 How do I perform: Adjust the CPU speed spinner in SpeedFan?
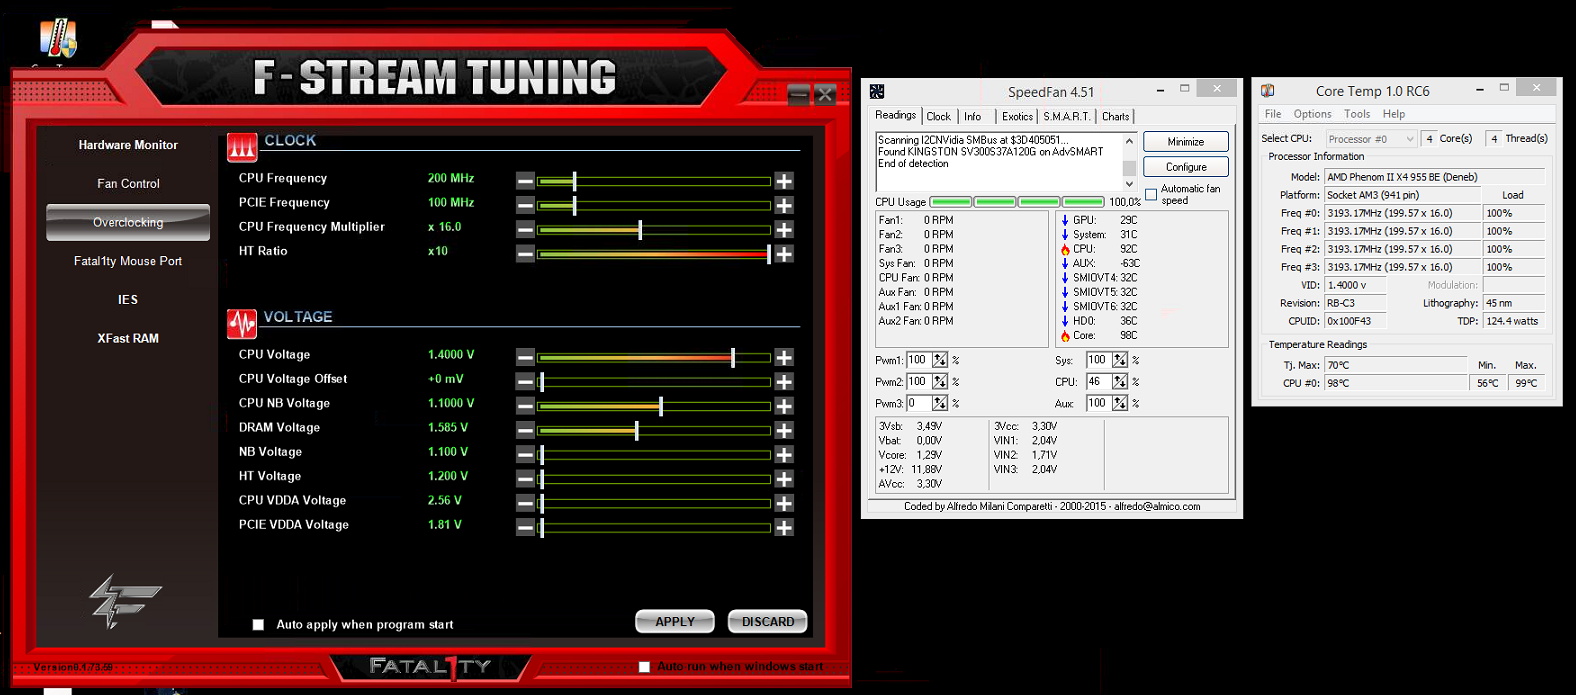(1120, 382)
